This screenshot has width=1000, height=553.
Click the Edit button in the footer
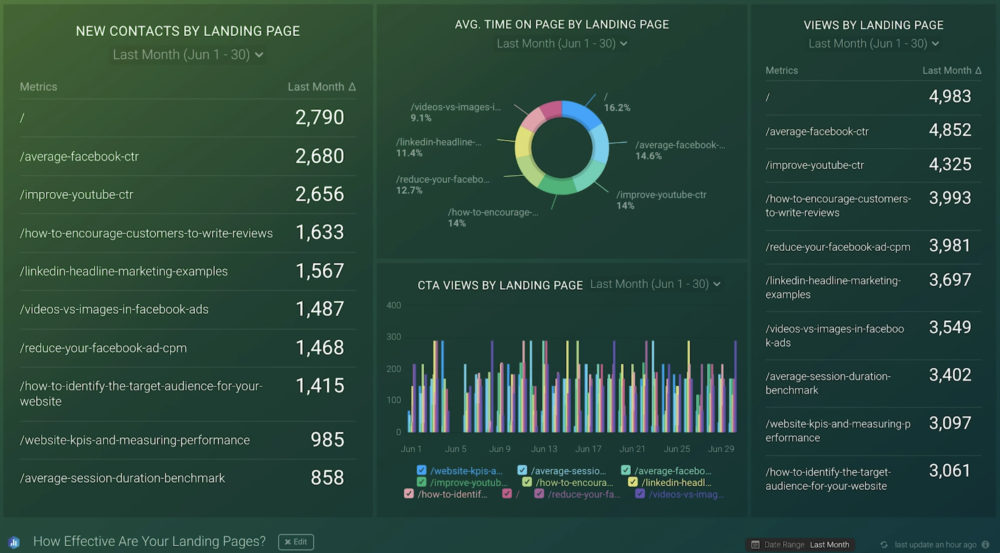pyautogui.click(x=295, y=542)
